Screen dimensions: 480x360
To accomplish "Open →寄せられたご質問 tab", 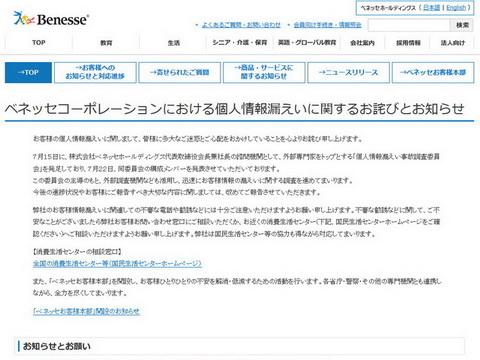I will pos(180,72).
